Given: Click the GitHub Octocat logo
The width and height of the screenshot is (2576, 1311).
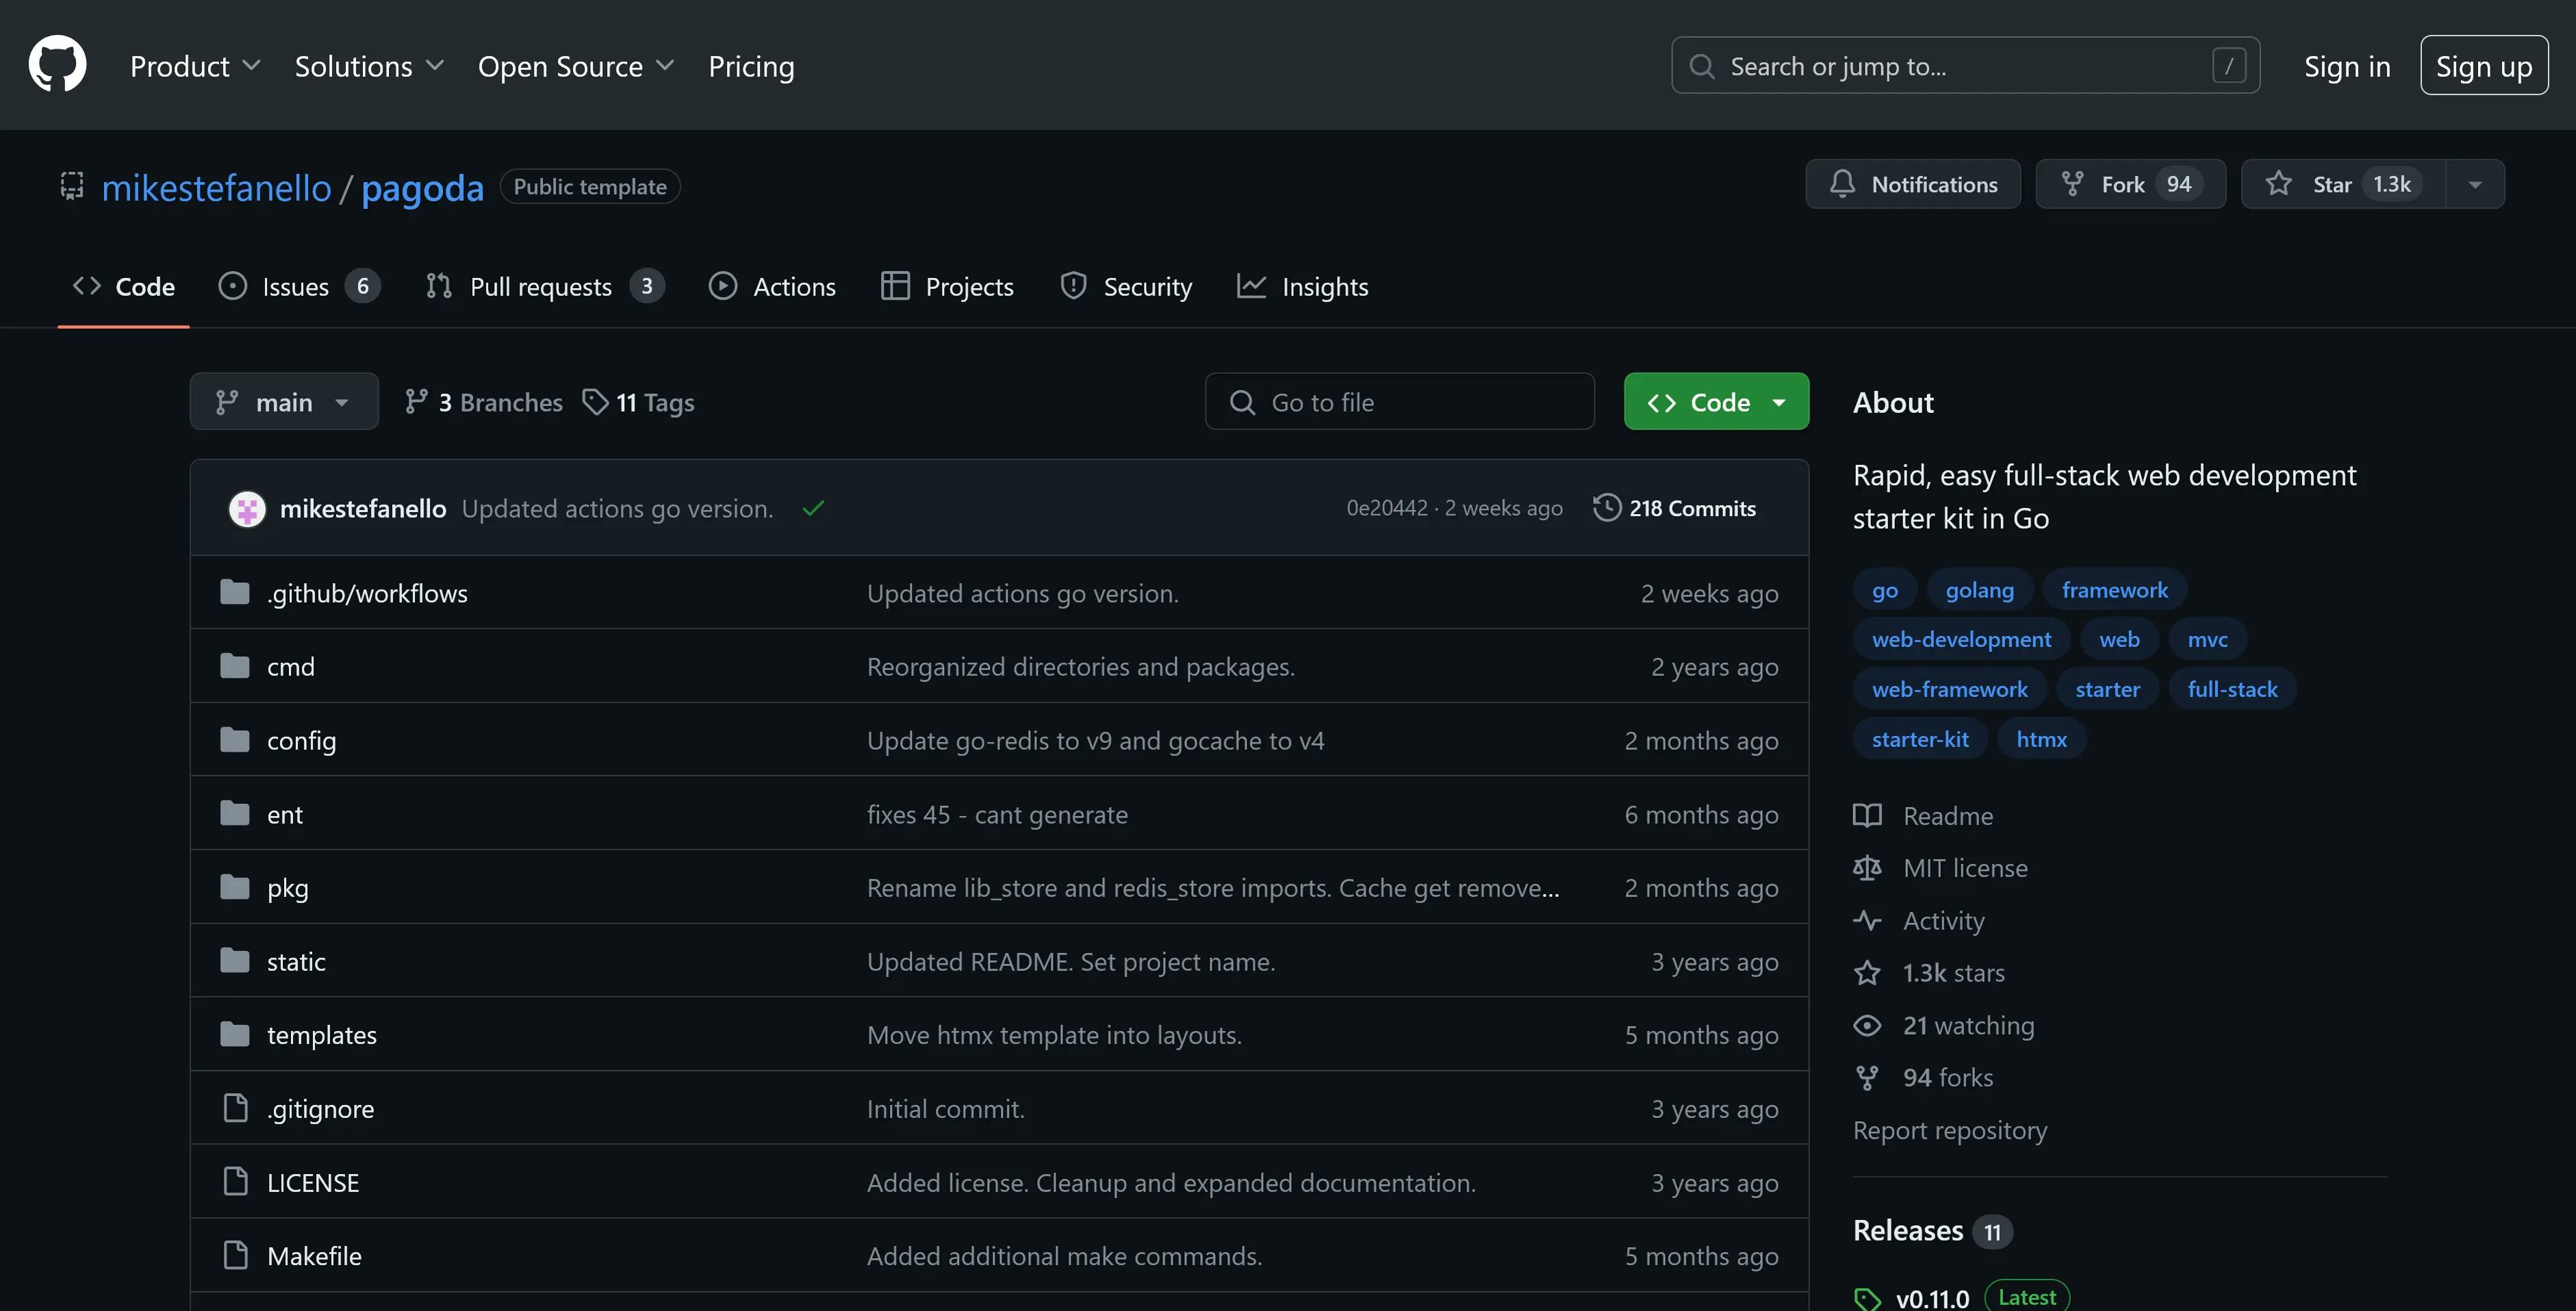Looking at the screenshot, I should point(57,65).
